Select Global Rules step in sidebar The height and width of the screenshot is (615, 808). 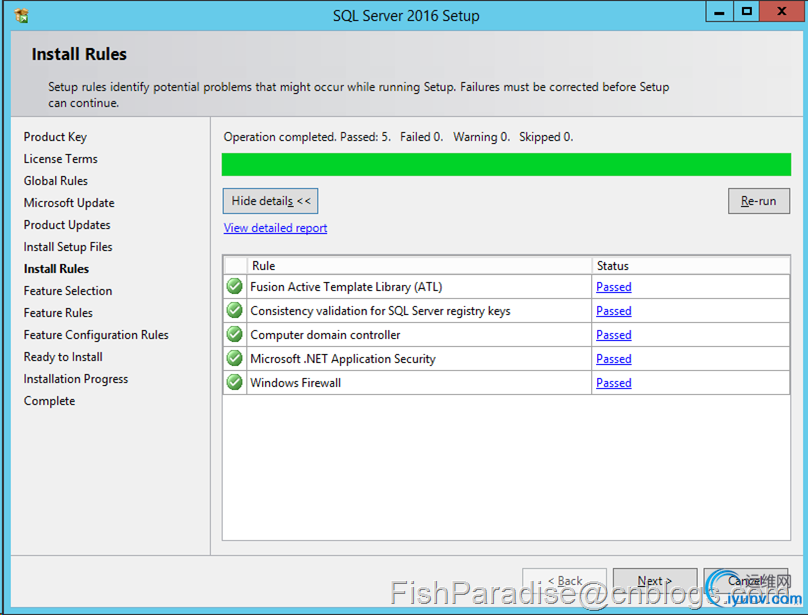(x=56, y=181)
